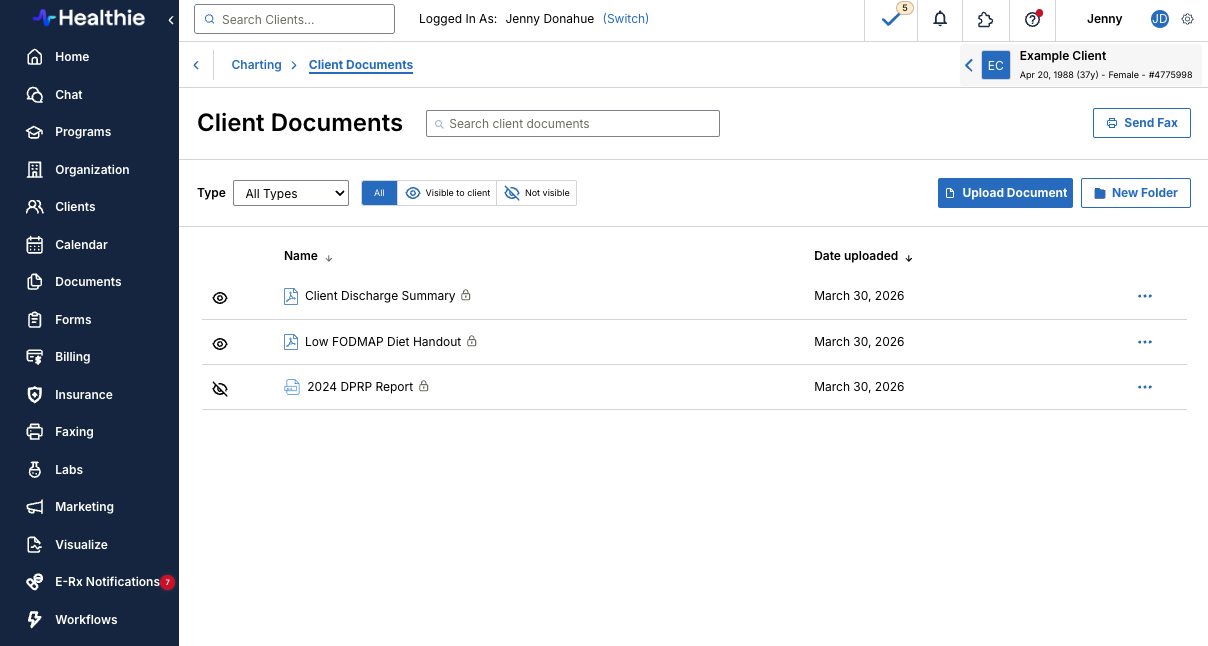The width and height of the screenshot is (1208, 646).
Task: Open the notifications bell icon
Action: 940,19
